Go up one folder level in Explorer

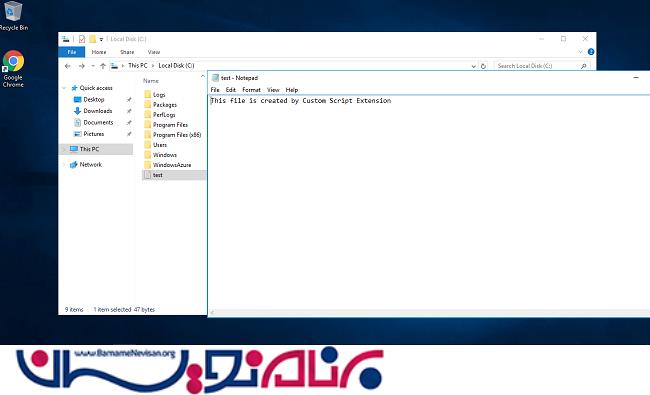point(103,66)
